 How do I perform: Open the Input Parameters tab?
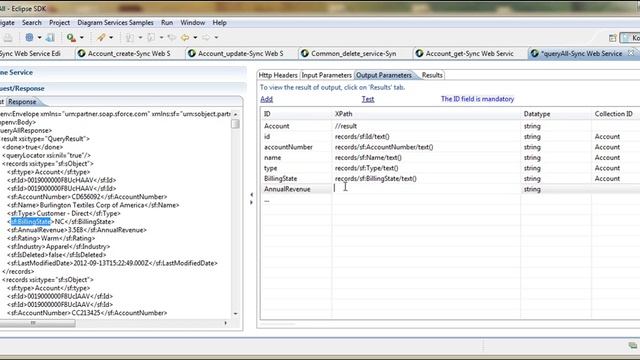(326, 75)
